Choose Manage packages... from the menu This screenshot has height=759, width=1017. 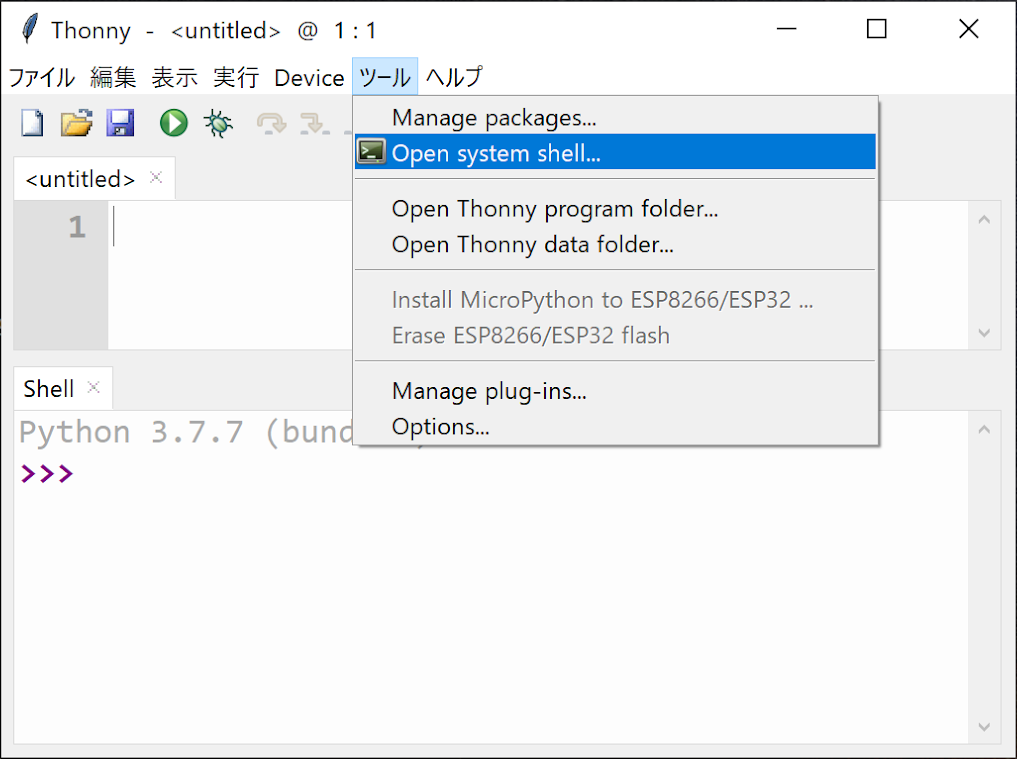pyautogui.click(x=615, y=117)
